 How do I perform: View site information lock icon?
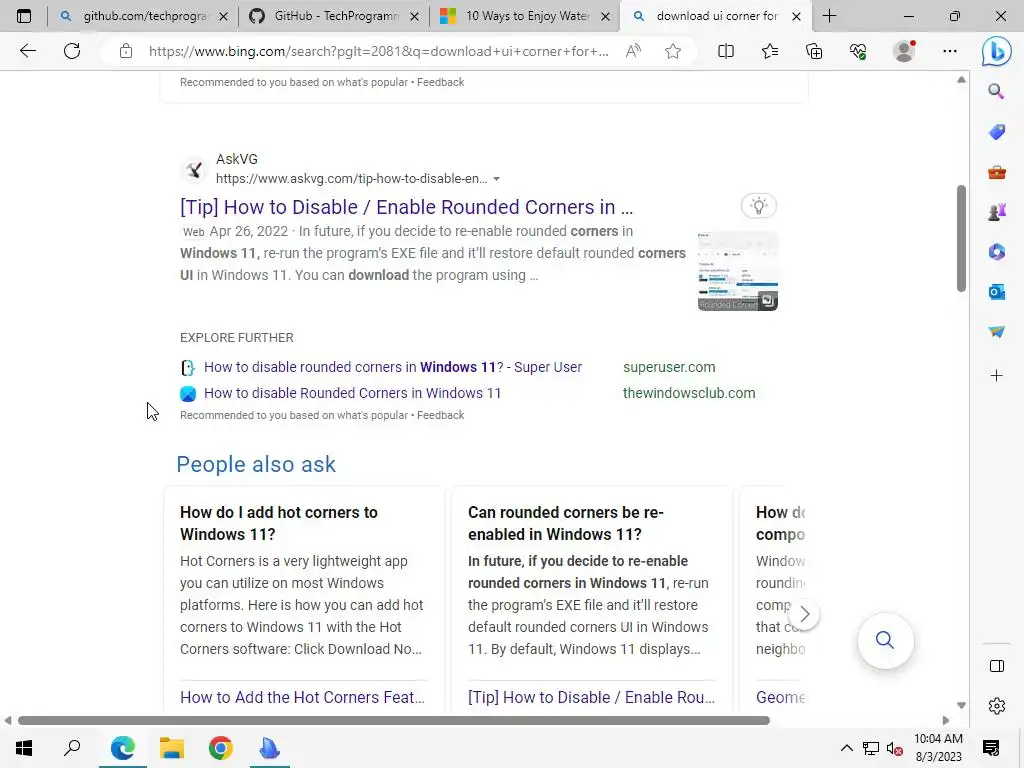[x=126, y=51]
